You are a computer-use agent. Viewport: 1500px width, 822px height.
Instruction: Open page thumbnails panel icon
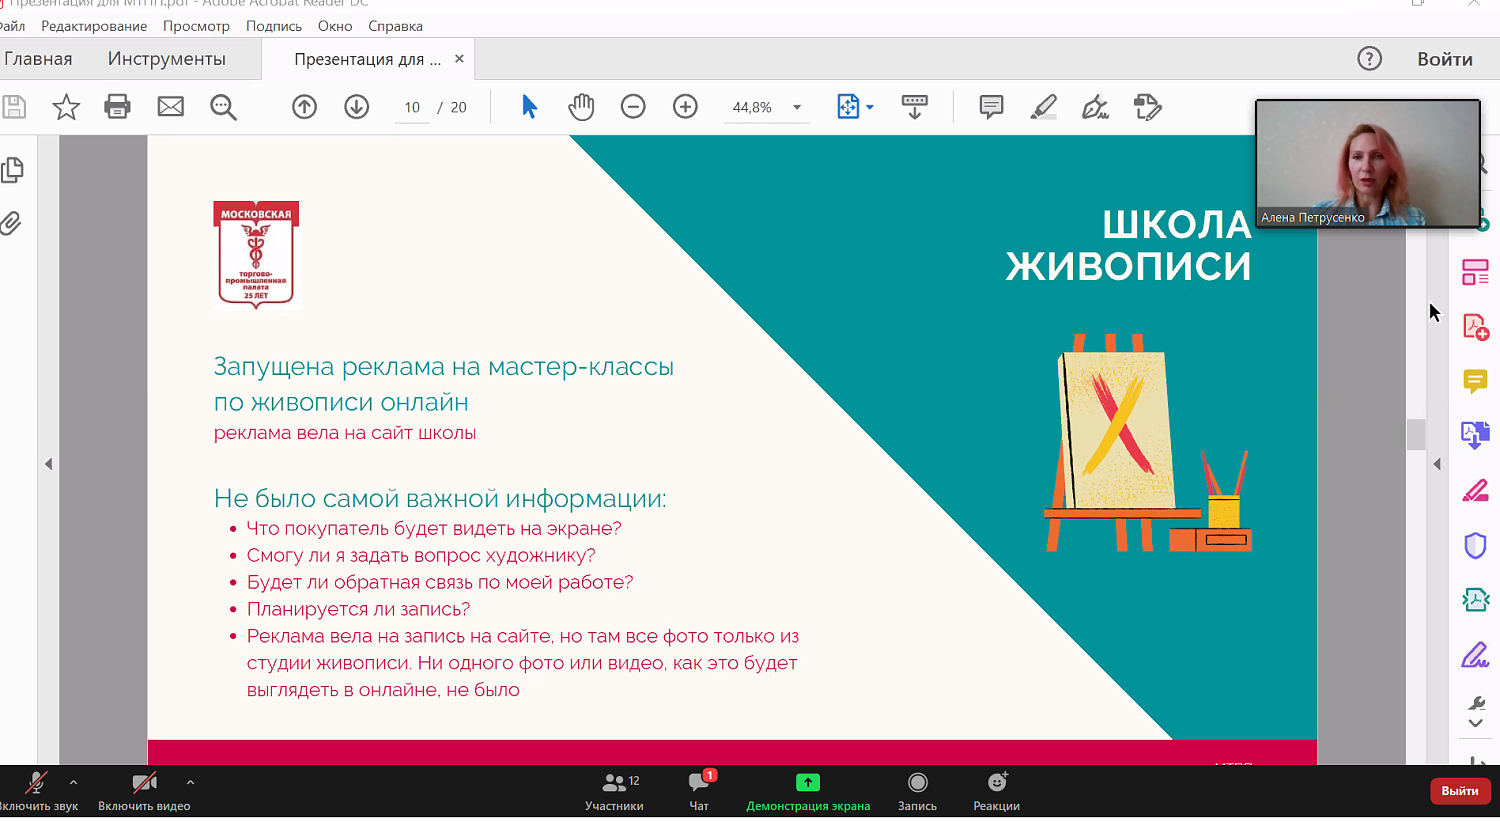(12, 170)
